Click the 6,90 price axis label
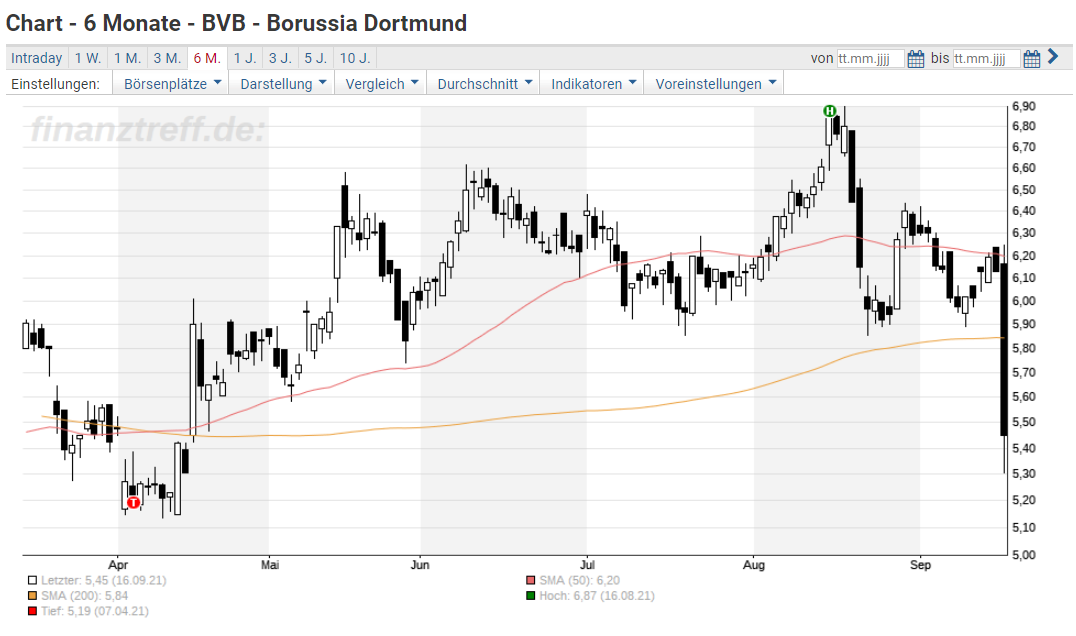The image size is (1076, 636). click(1024, 106)
